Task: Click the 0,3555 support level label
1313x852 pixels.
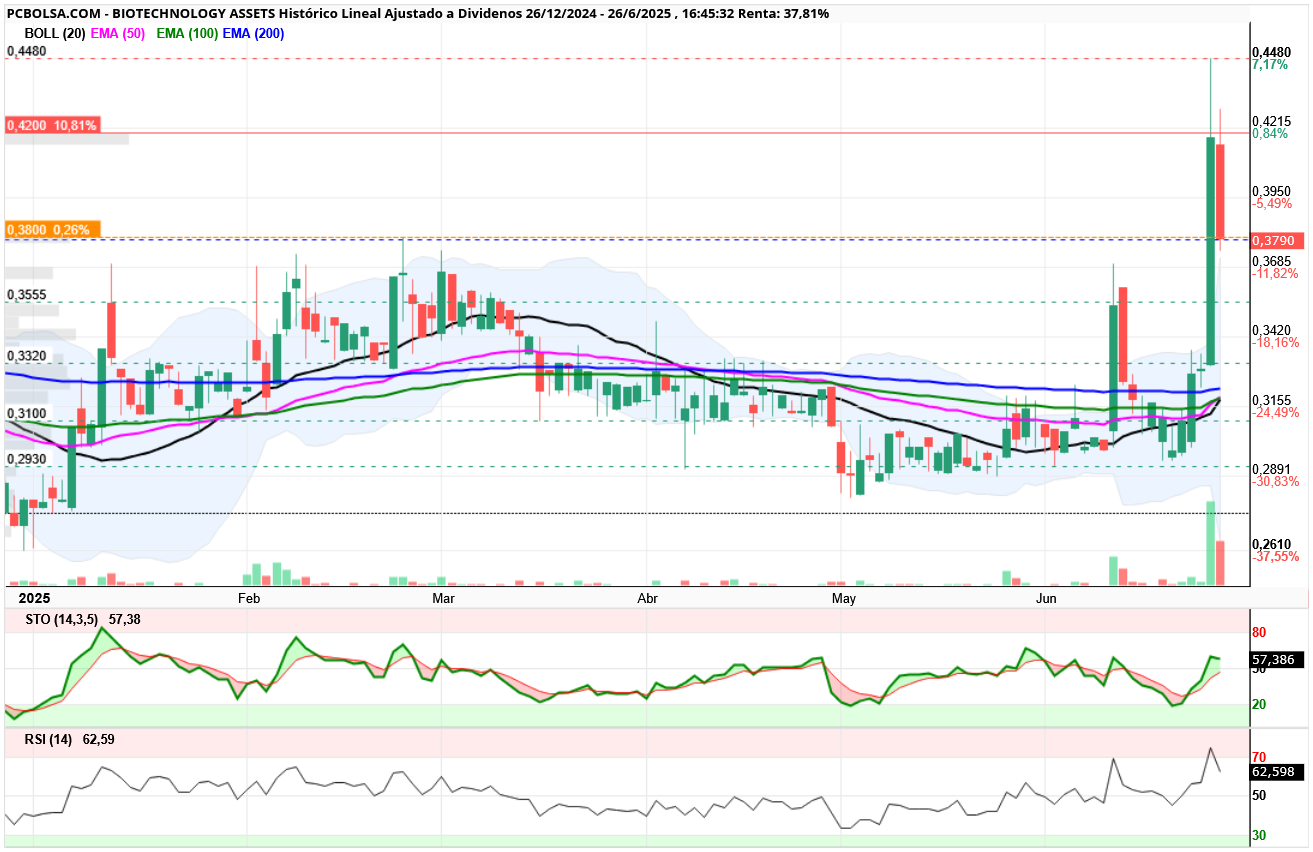Action: 27,296
